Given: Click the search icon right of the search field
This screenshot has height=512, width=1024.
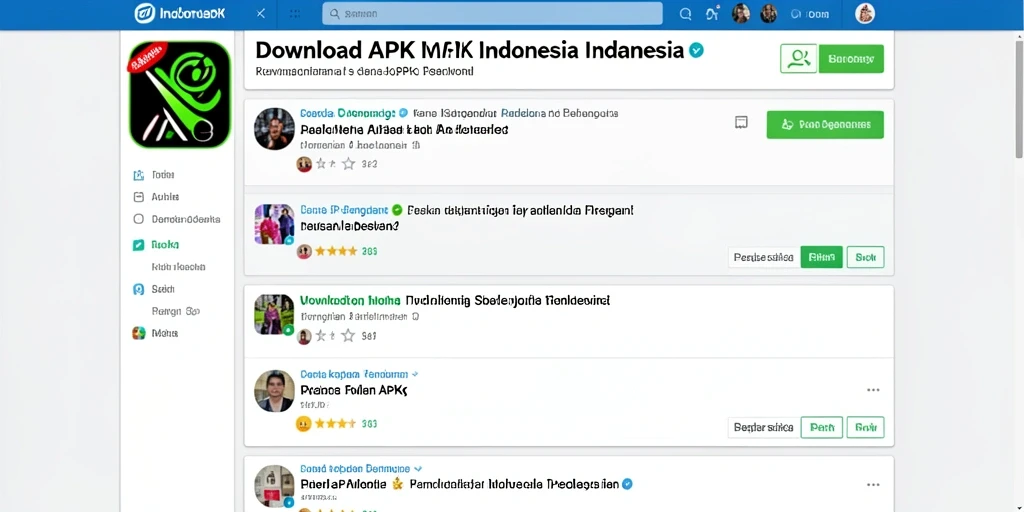Looking at the screenshot, I should pyautogui.click(x=685, y=14).
